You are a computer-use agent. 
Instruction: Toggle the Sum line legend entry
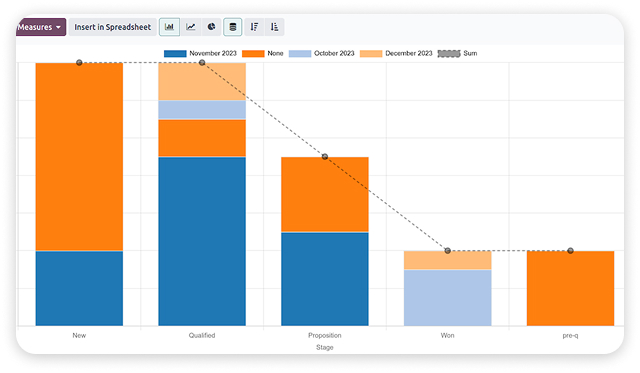[457, 53]
